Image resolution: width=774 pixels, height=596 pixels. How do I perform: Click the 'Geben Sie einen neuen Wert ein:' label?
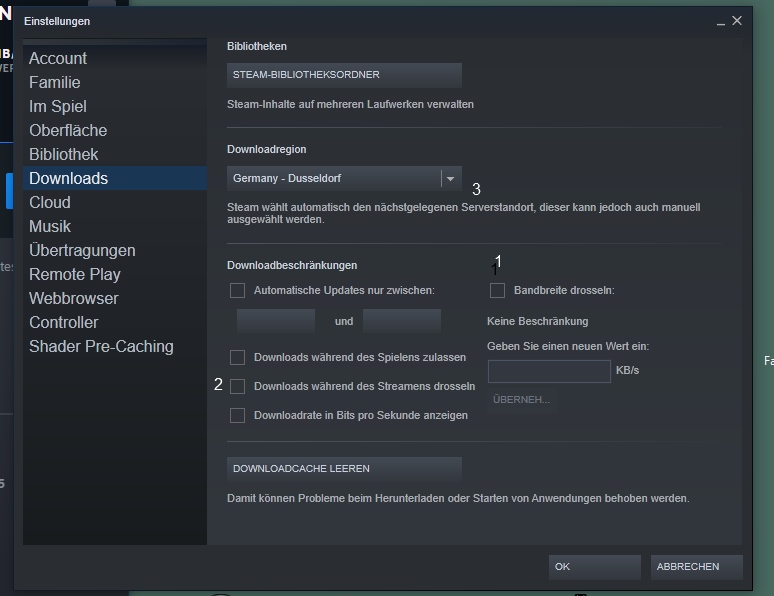tap(568, 347)
